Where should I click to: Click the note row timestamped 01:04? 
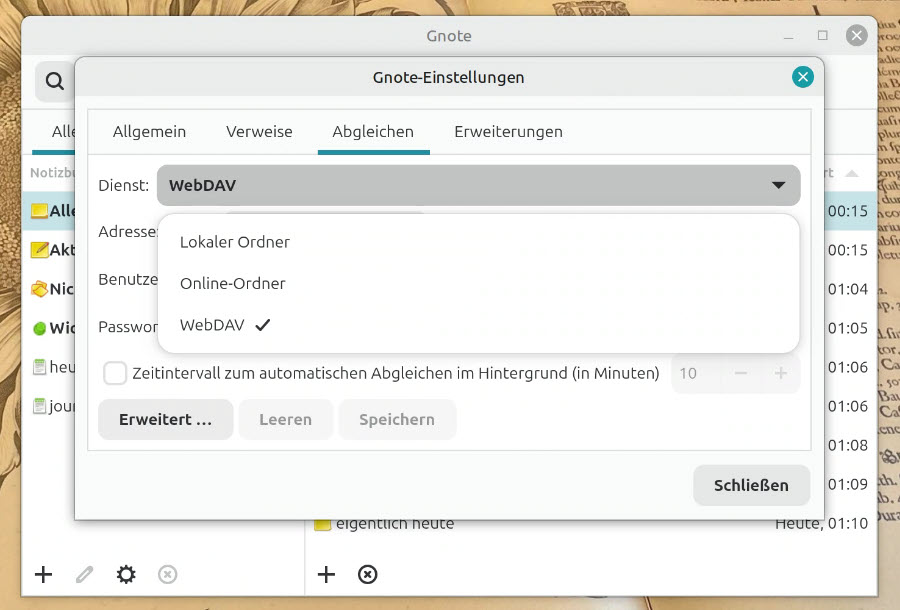[848, 289]
